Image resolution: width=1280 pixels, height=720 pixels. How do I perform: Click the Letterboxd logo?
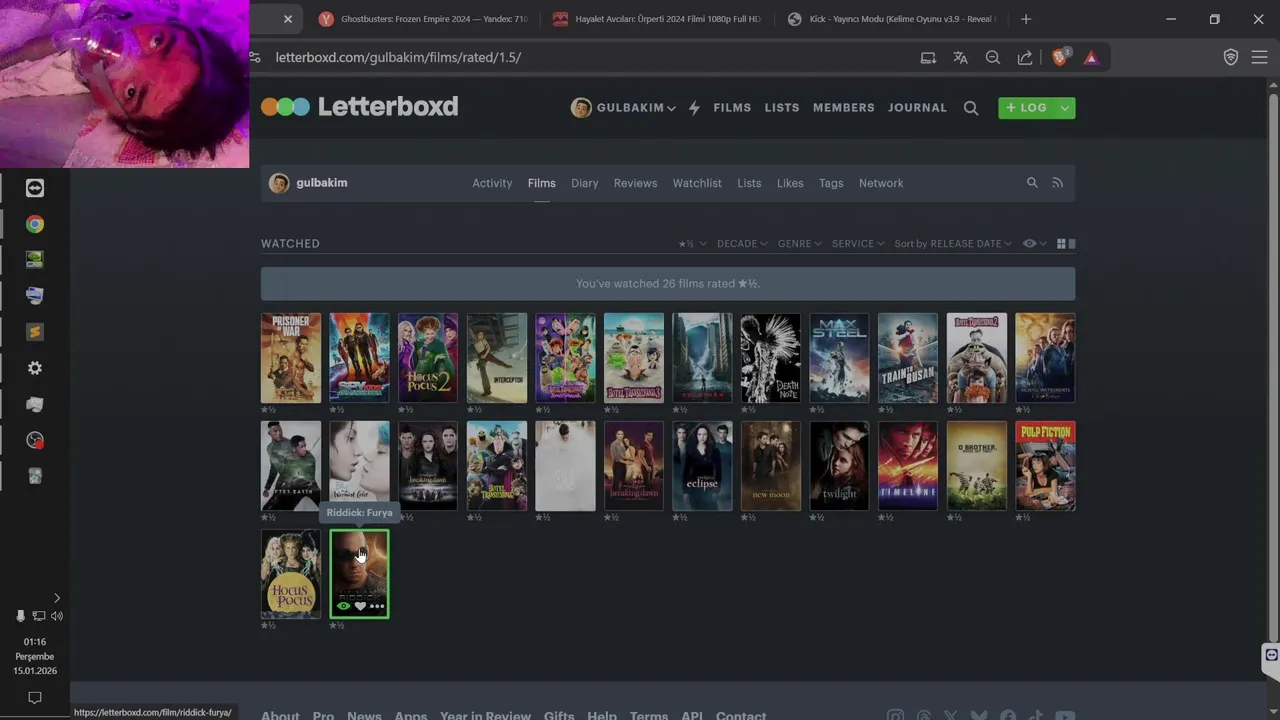click(x=360, y=107)
